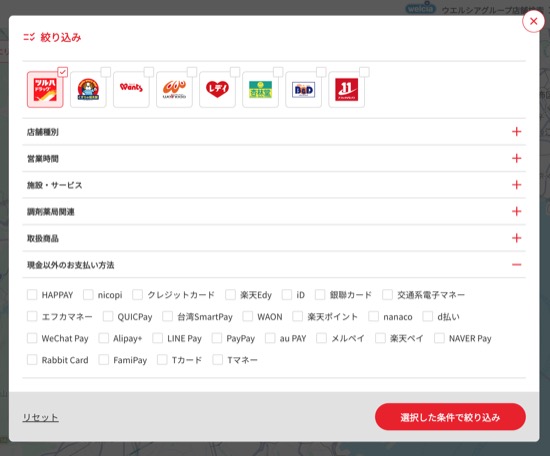Viewport: 550px width, 456px height.
Task: Click the welcia logo behind the dialog
Action: pos(421,9)
